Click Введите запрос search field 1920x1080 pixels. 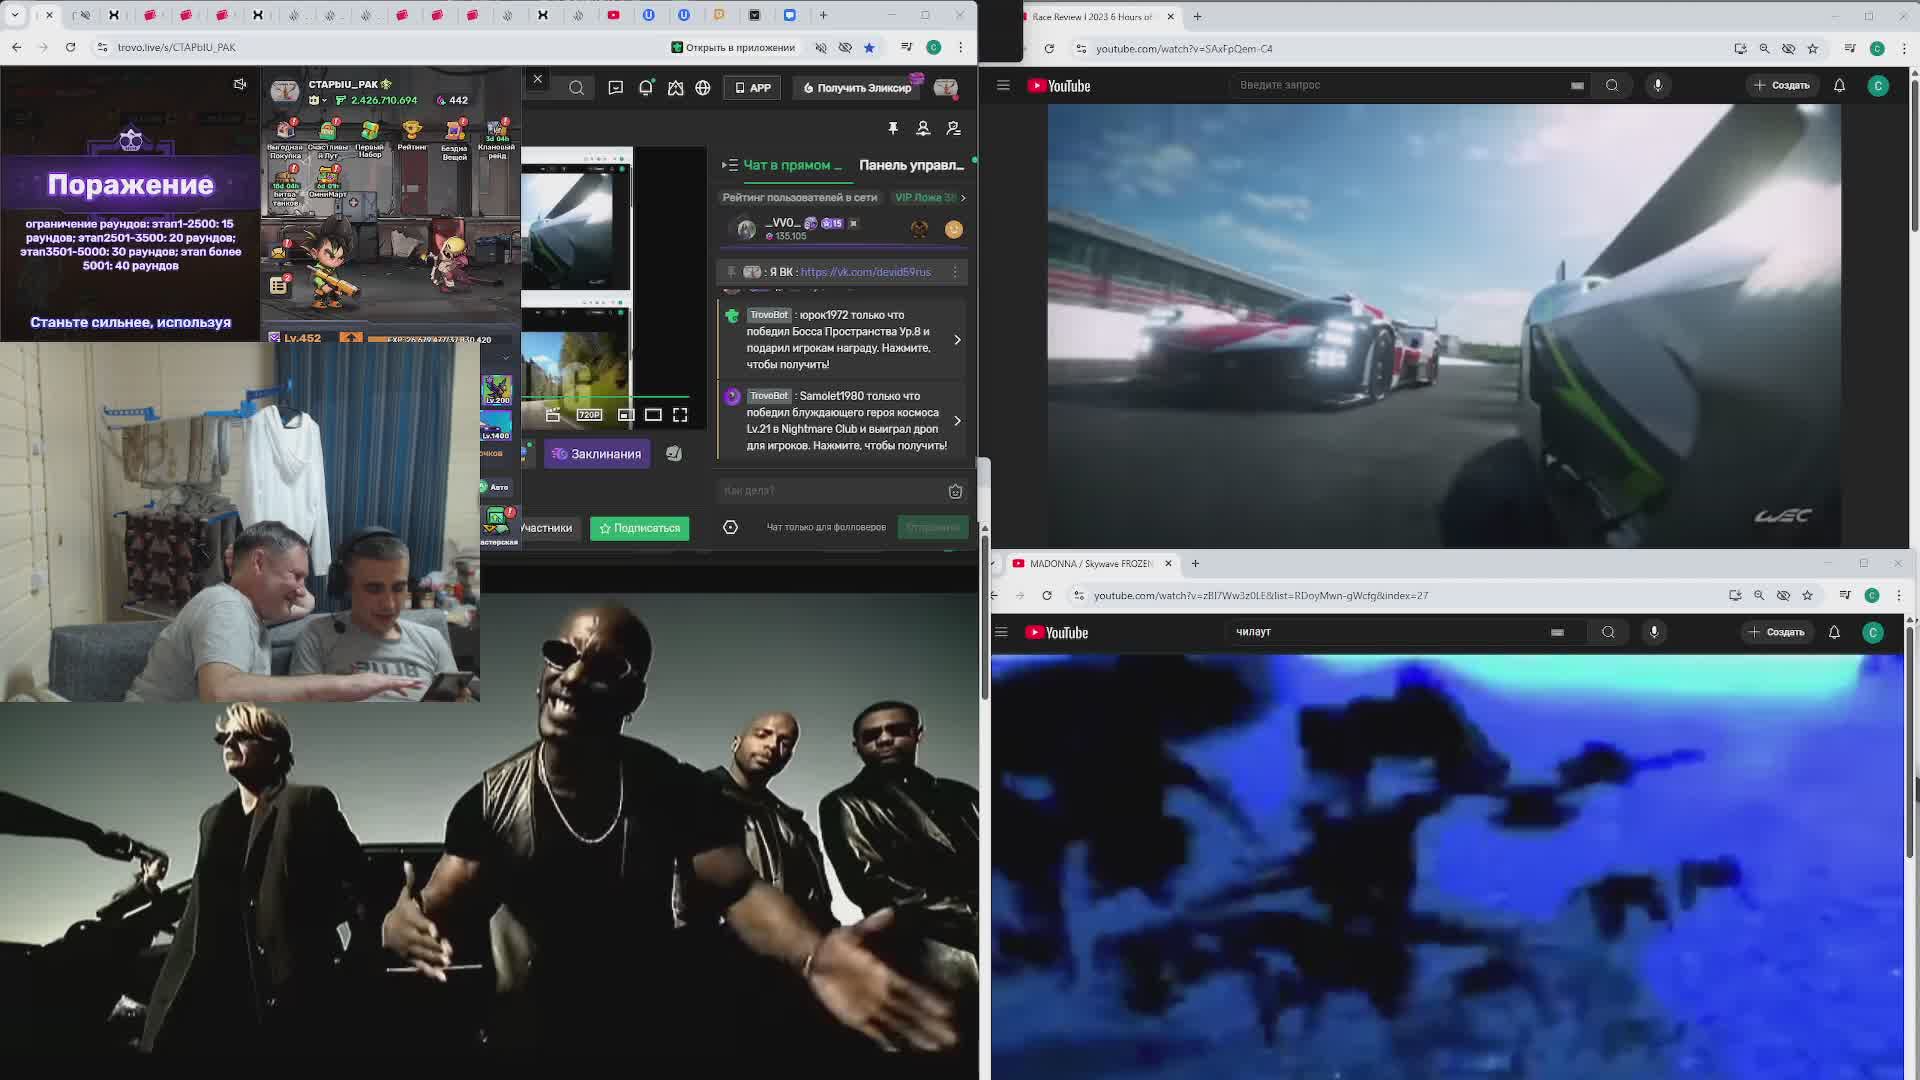(x=1400, y=85)
